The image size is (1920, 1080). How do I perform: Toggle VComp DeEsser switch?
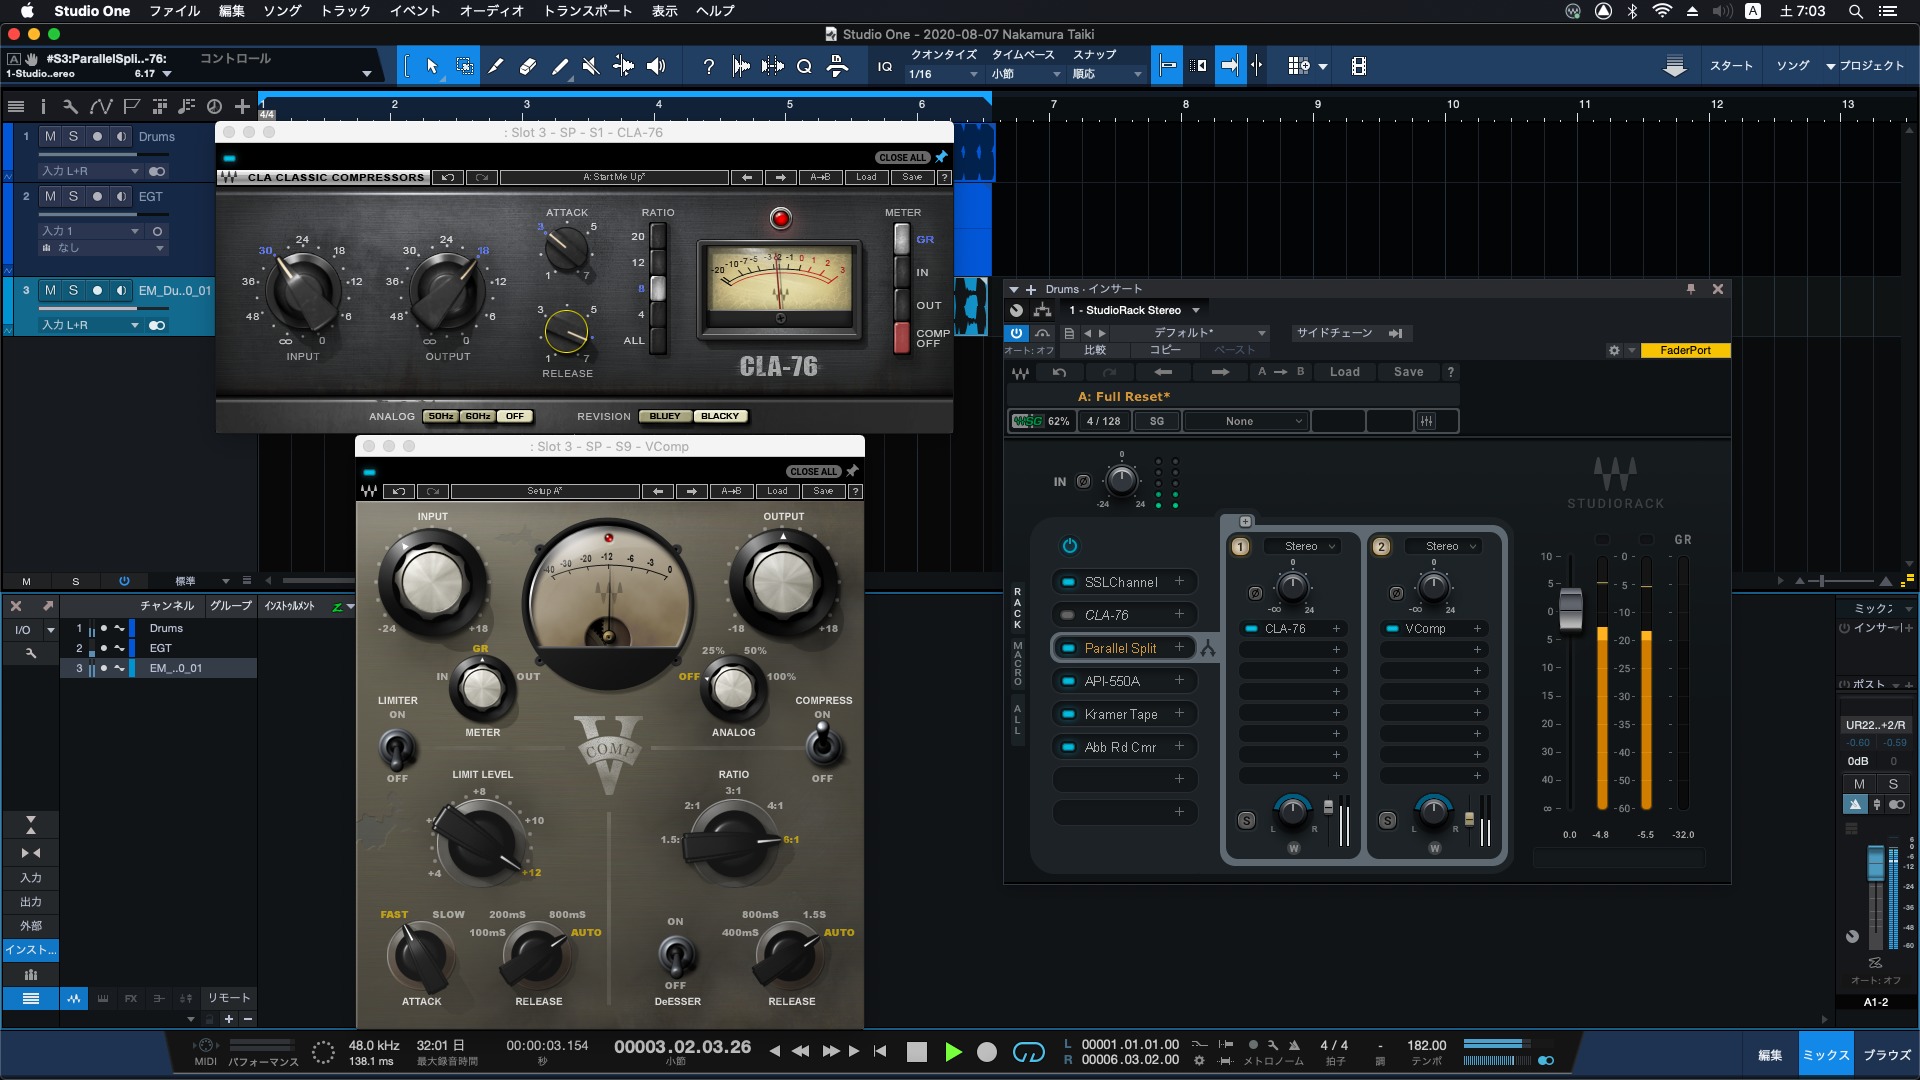(676, 955)
